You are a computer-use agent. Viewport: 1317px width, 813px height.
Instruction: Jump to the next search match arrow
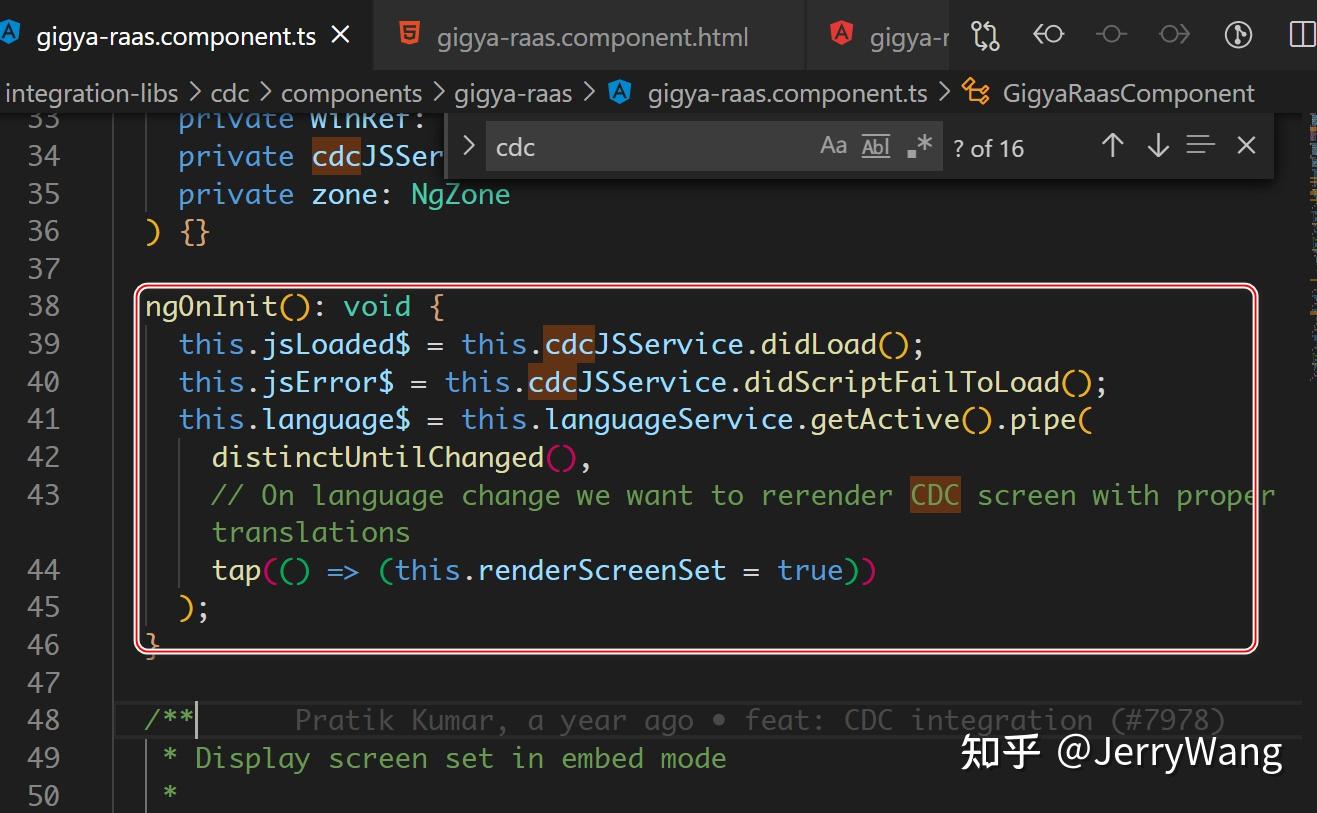point(1157,145)
